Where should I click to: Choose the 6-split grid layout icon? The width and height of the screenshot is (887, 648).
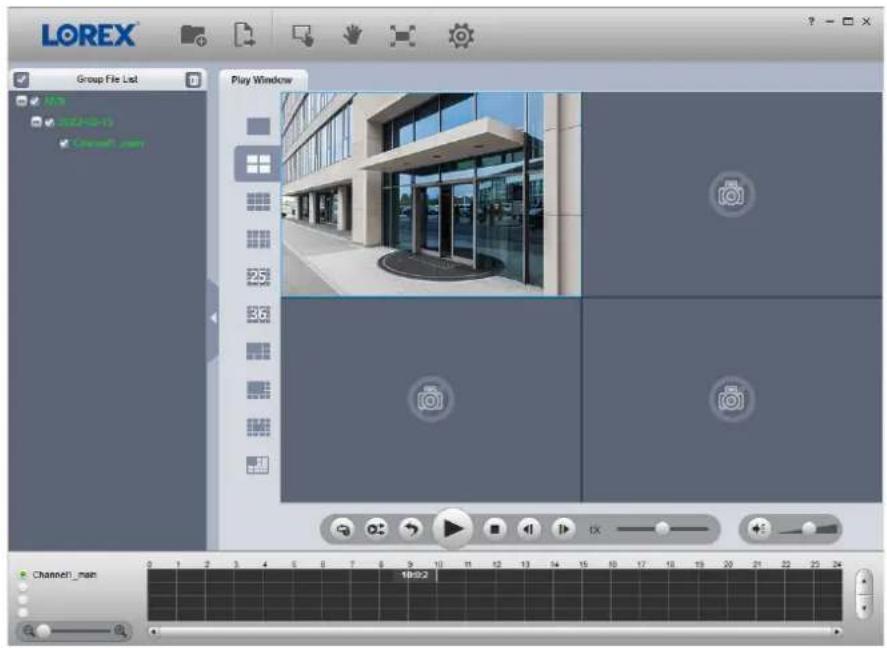[x=259, y=201]
